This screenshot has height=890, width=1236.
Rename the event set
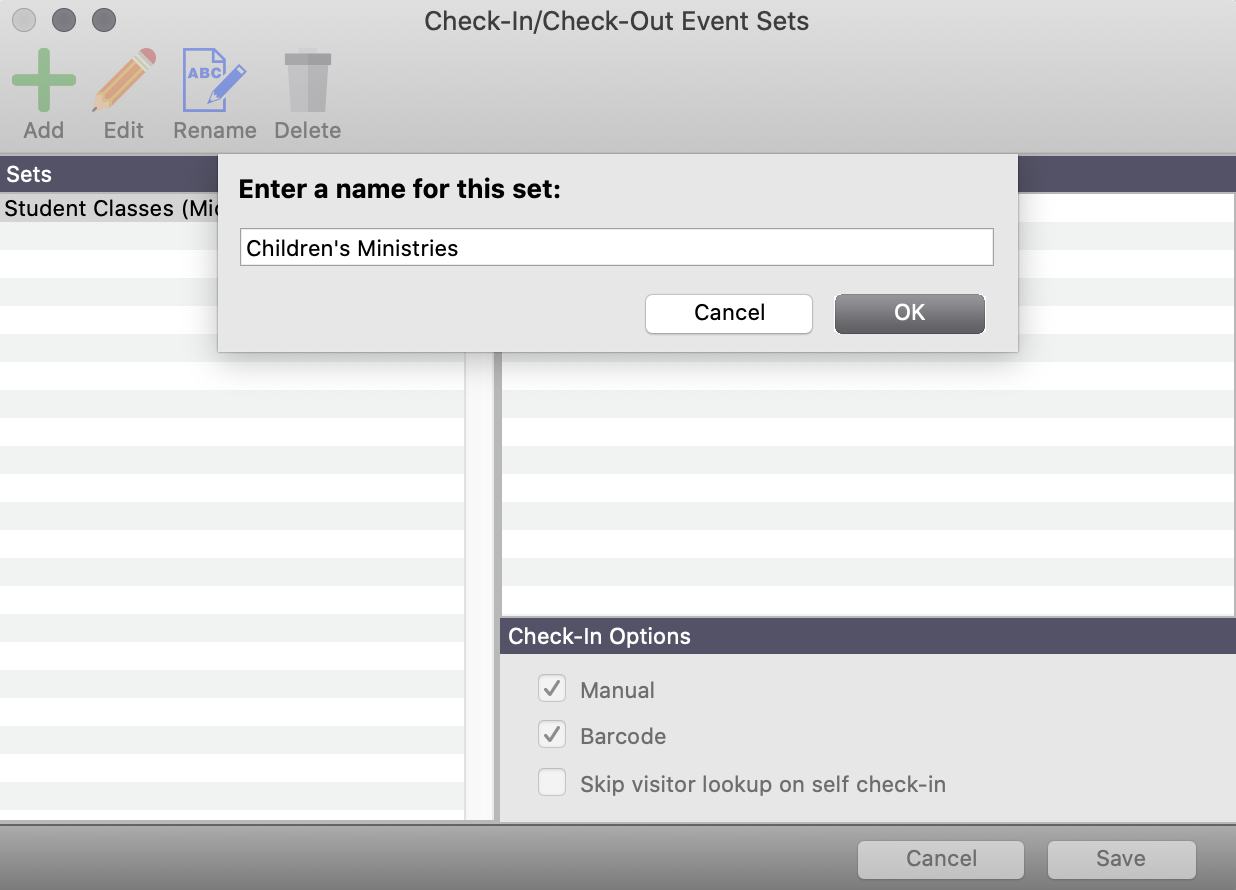pos(213,90)
